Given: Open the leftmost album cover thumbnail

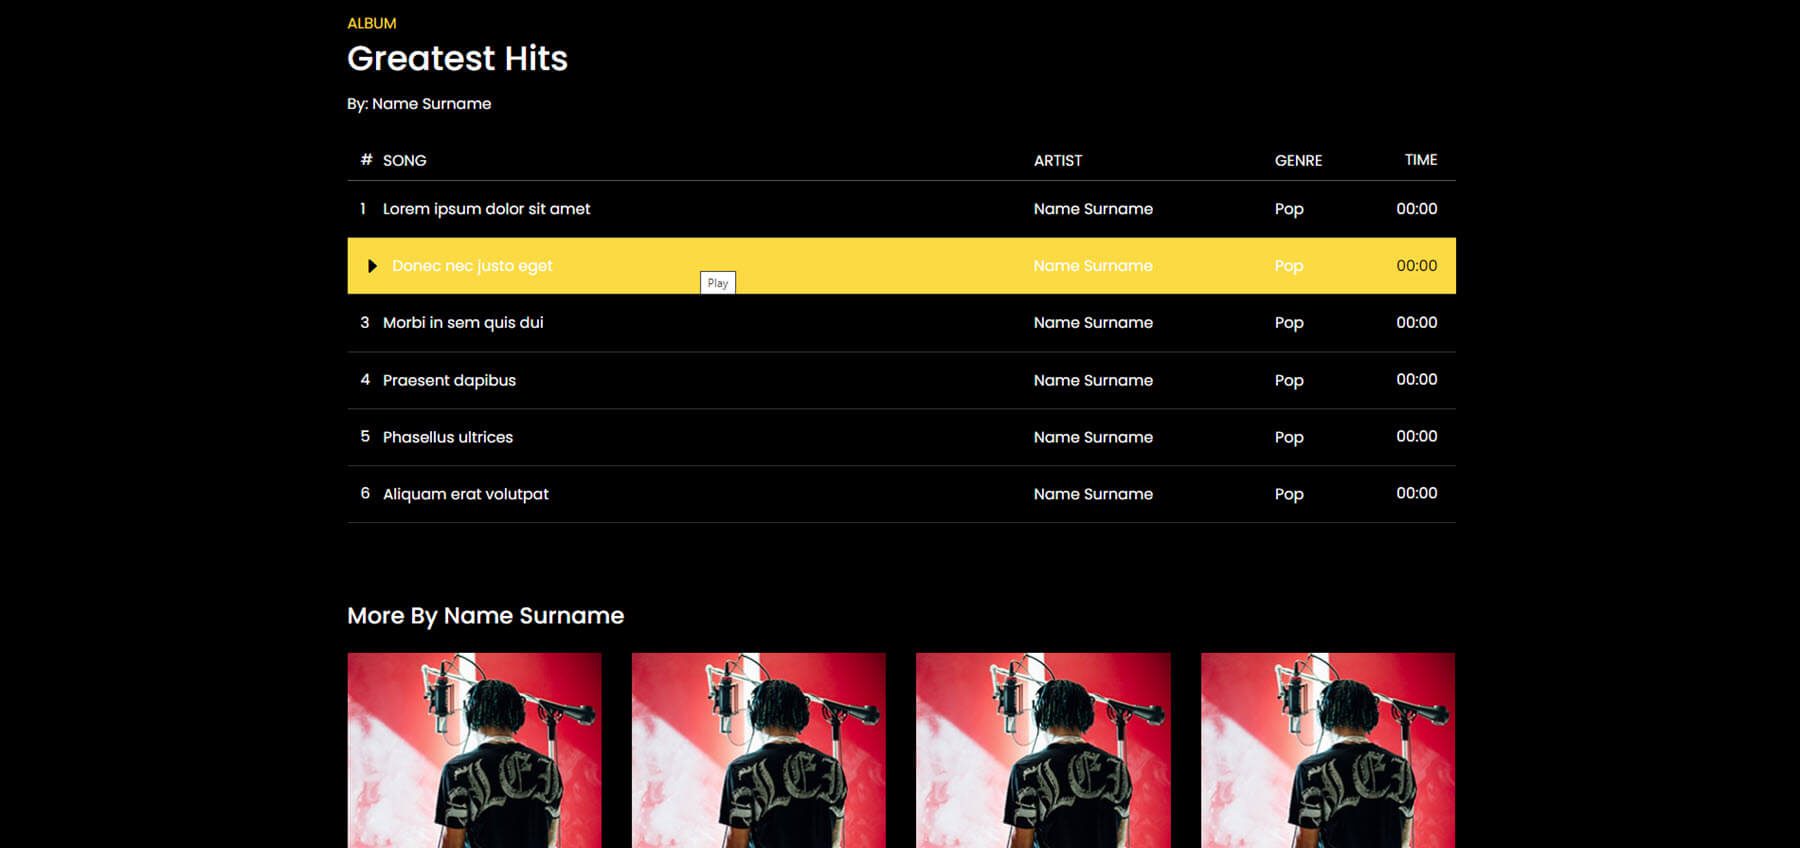Looking at the screenshot, I should pyautogui.click(x=474, y=750).
